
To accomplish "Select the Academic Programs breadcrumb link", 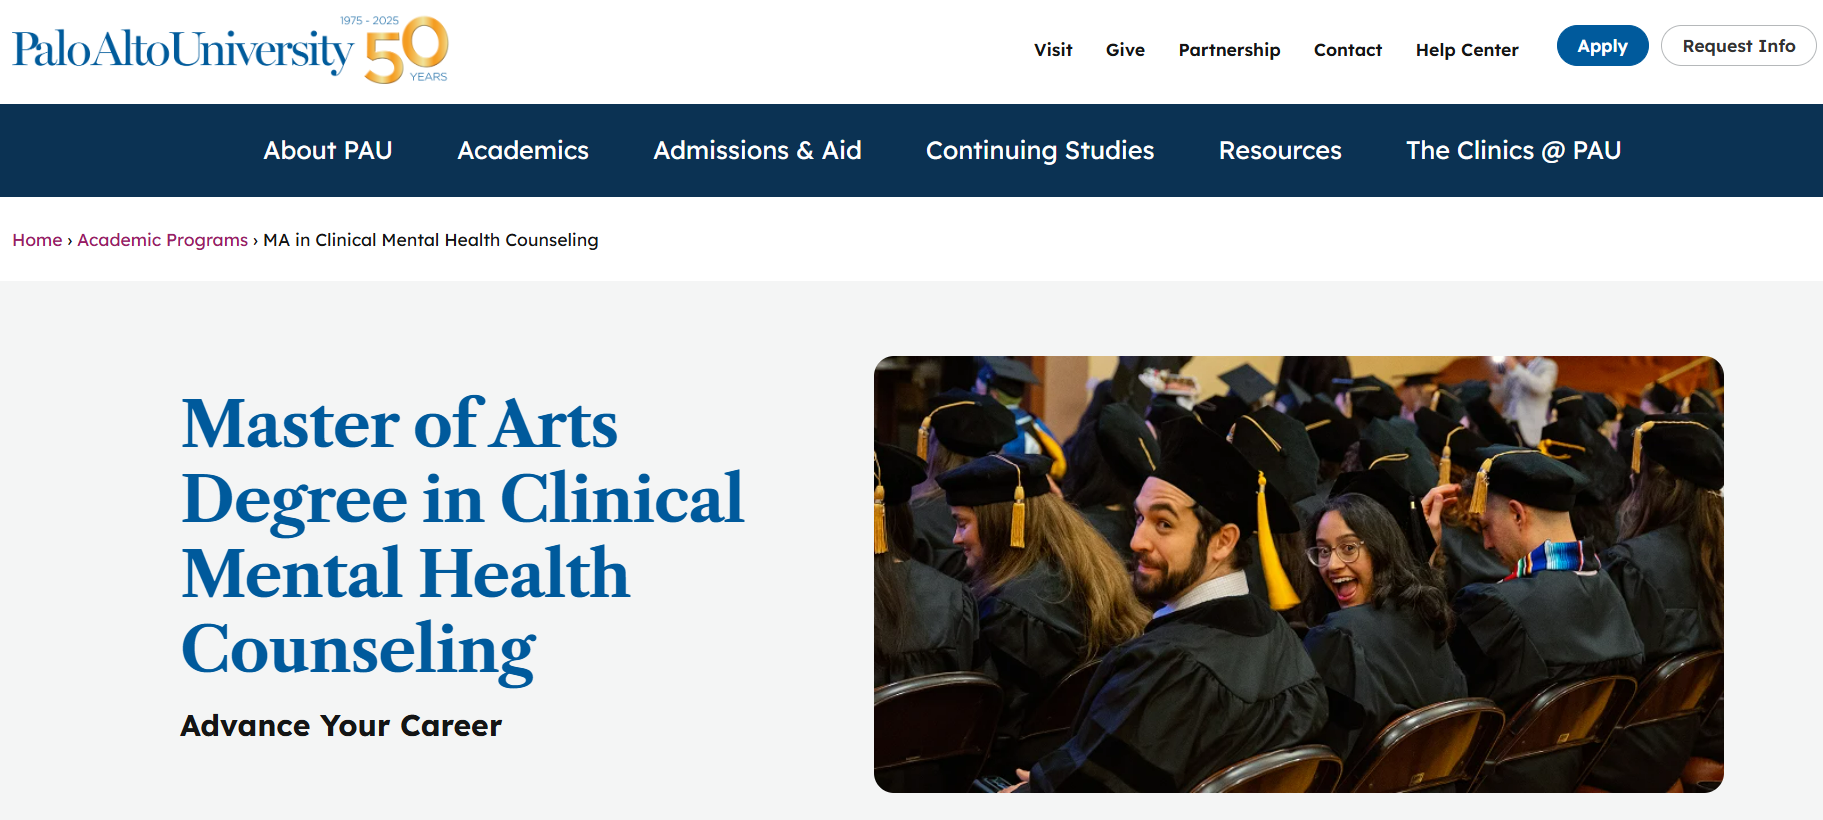I will coord(162,240).
